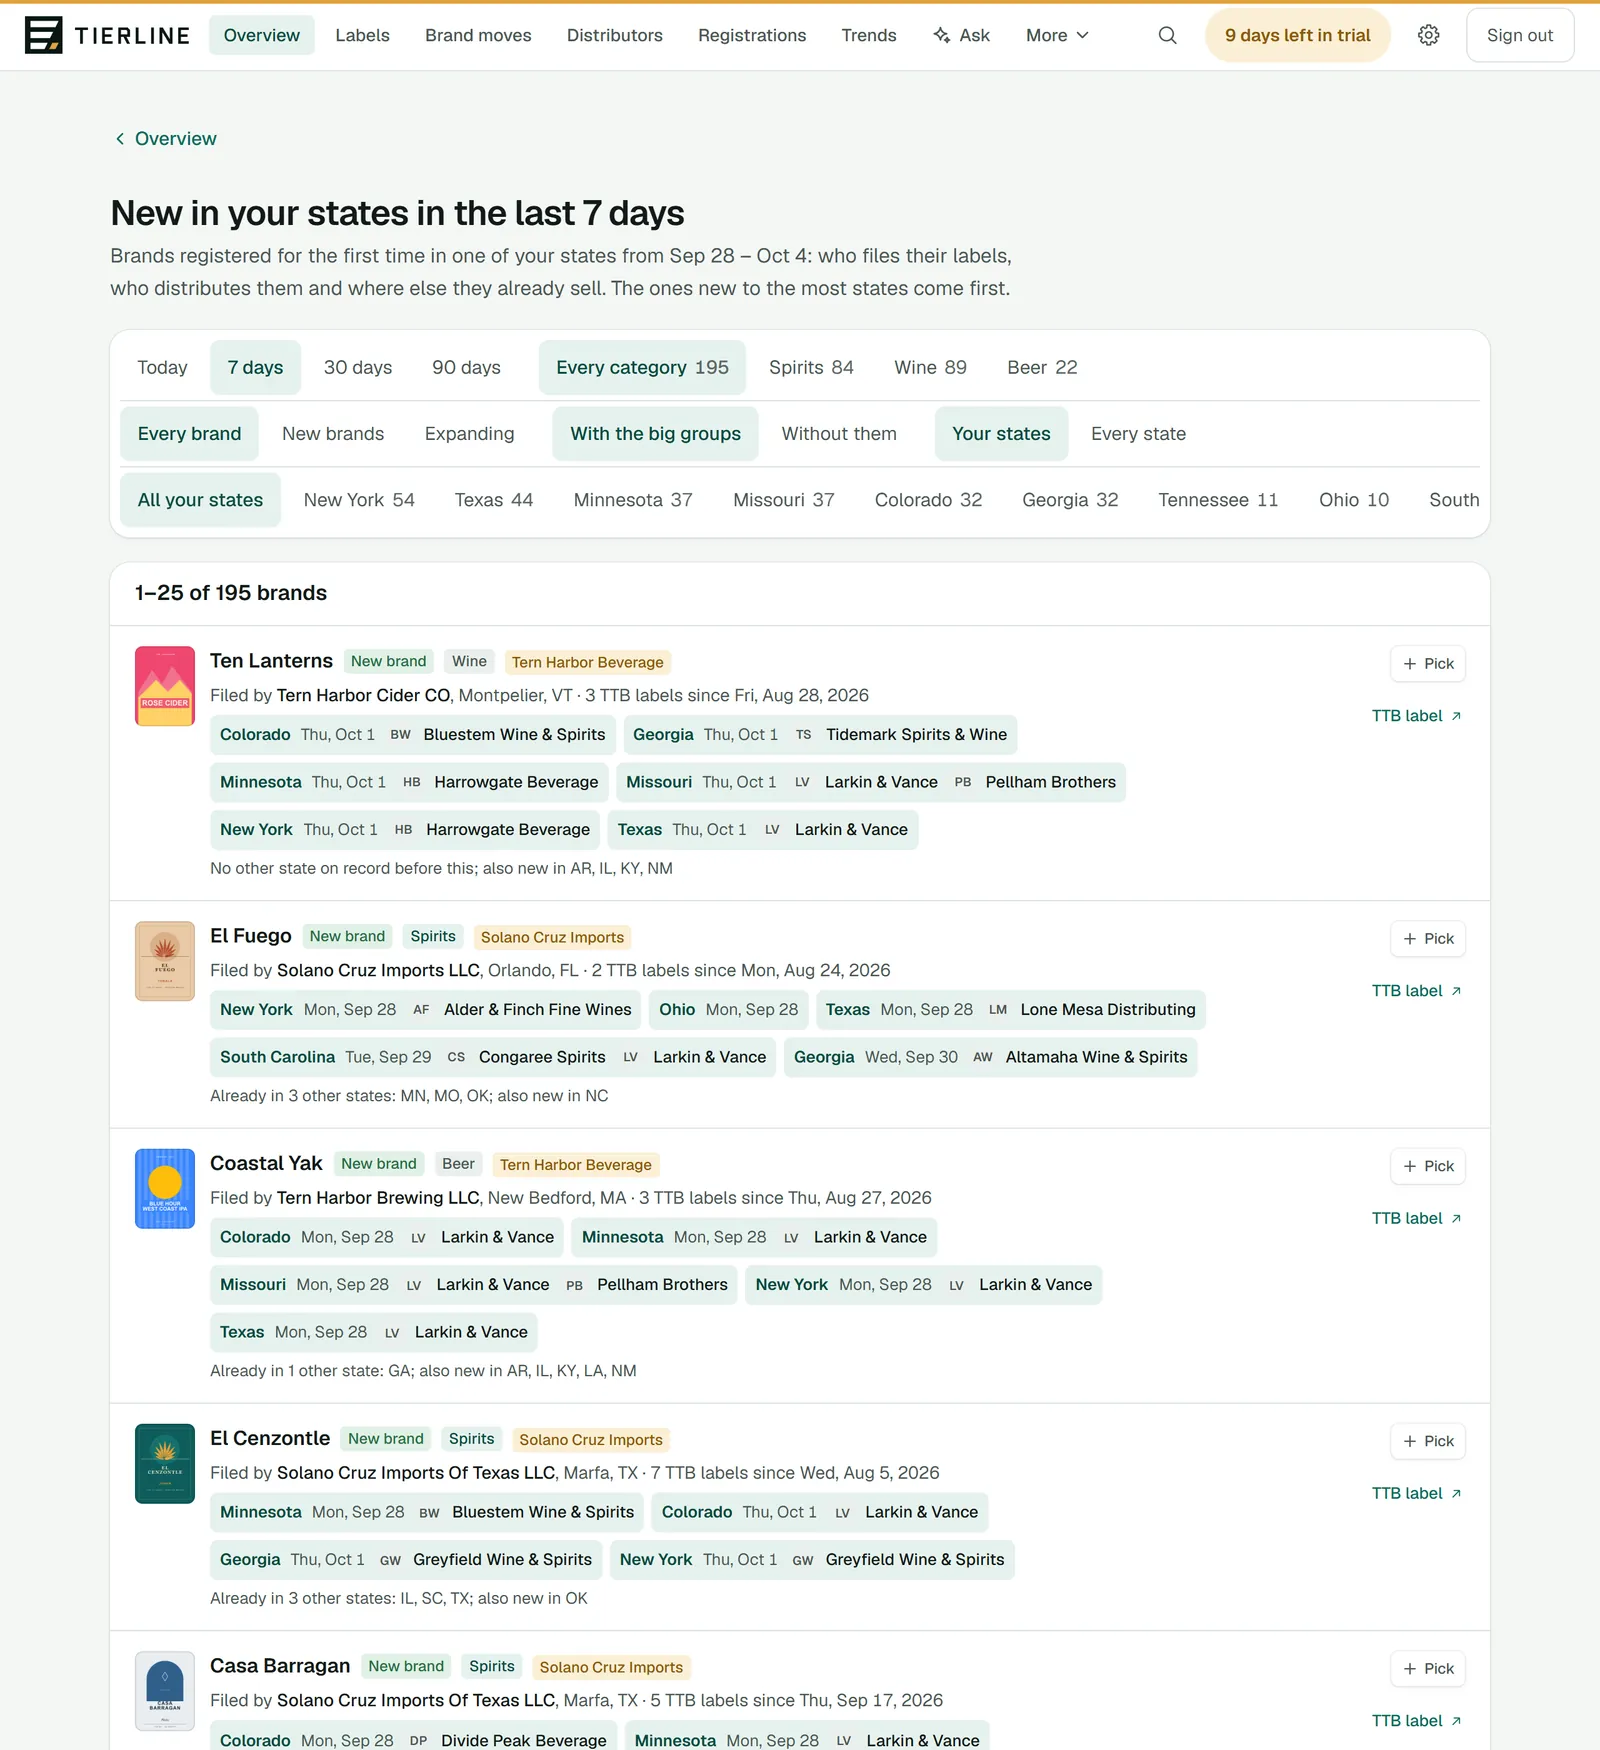Viewport: 1600px width, 1750px height.
Task: Click the Ask sparkle icon
Action: pyautogui.click(x=941, y=35)
